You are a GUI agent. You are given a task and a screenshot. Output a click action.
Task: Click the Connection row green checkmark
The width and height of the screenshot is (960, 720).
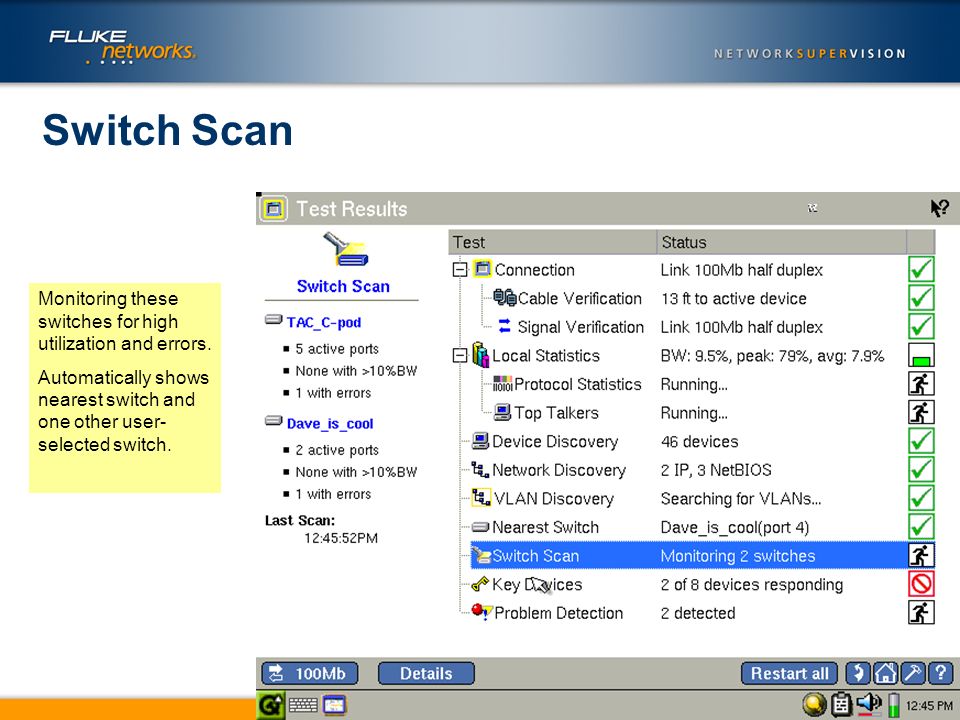pos(921,269)
